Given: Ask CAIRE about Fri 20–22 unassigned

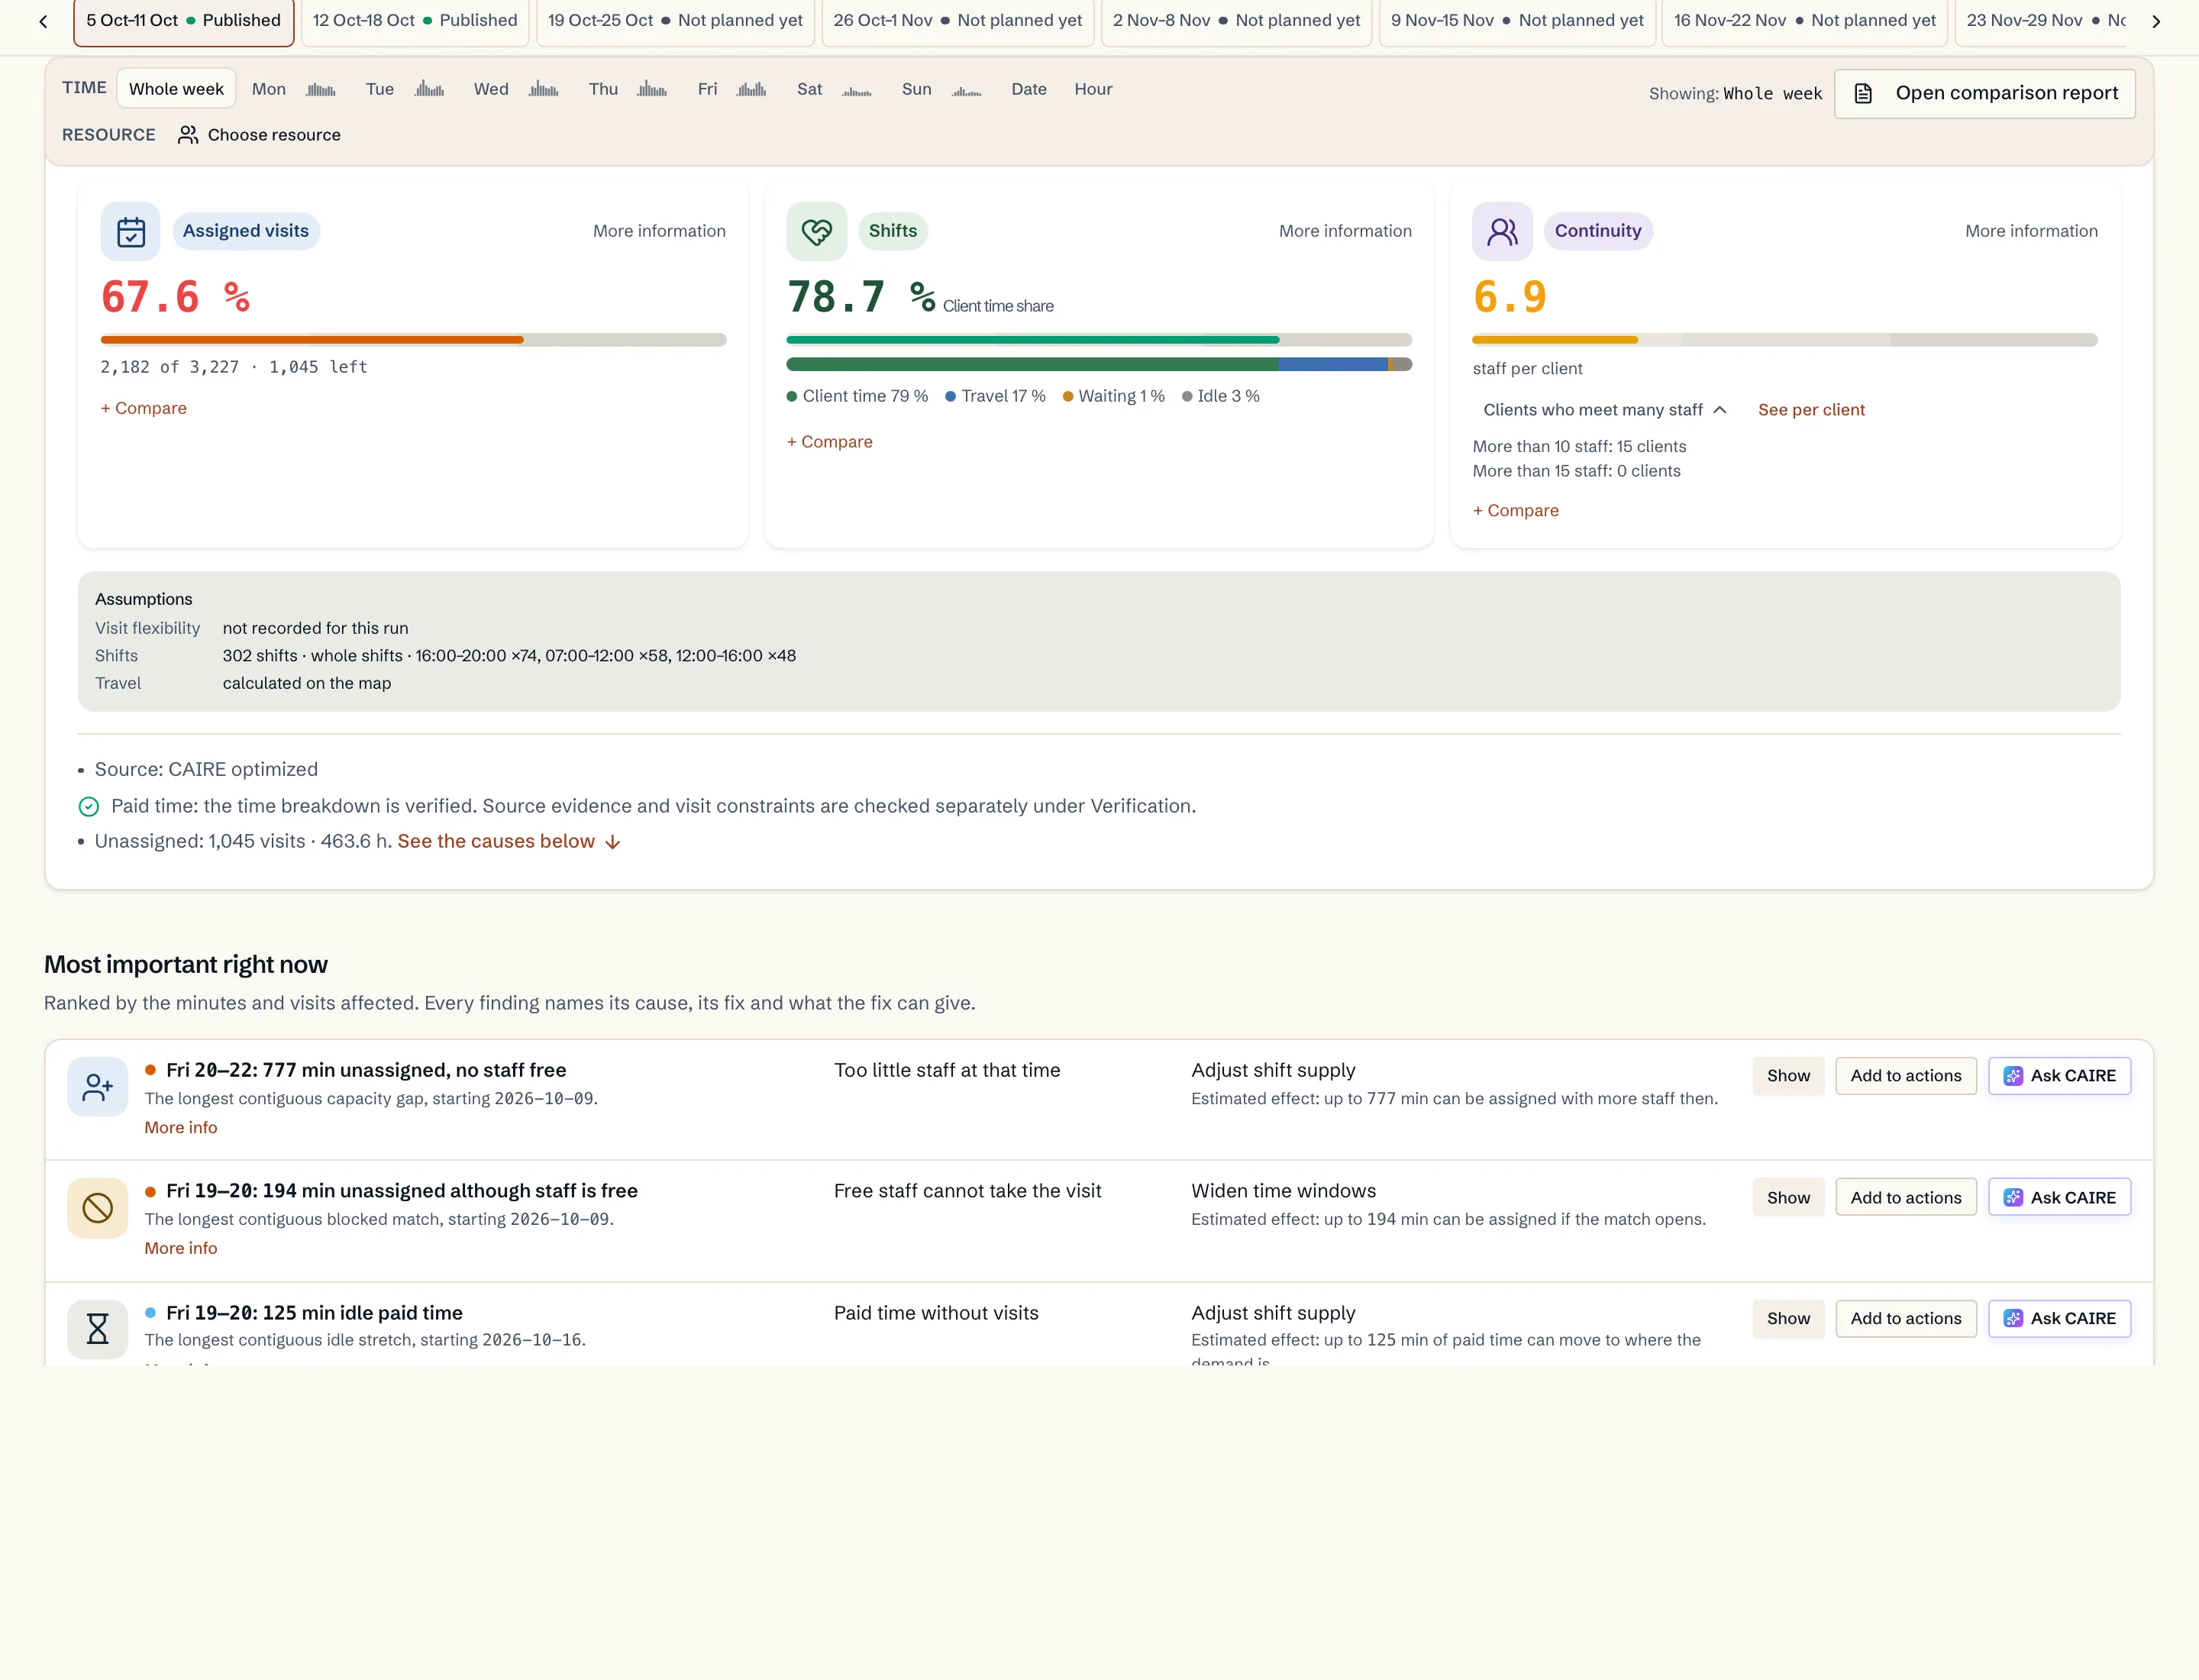Looking at the screenshot, I should (x=2059, y=1076).
